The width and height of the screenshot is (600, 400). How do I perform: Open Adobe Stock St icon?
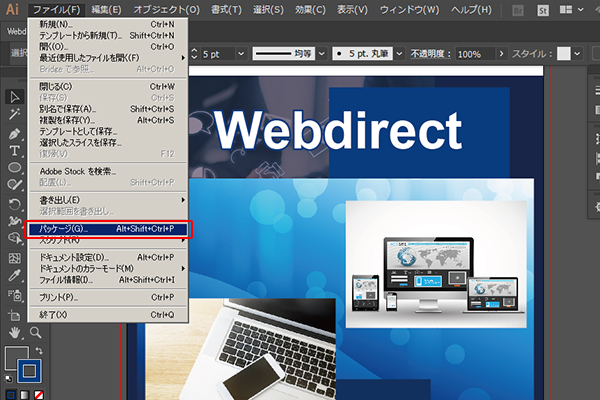click(543, 10)
